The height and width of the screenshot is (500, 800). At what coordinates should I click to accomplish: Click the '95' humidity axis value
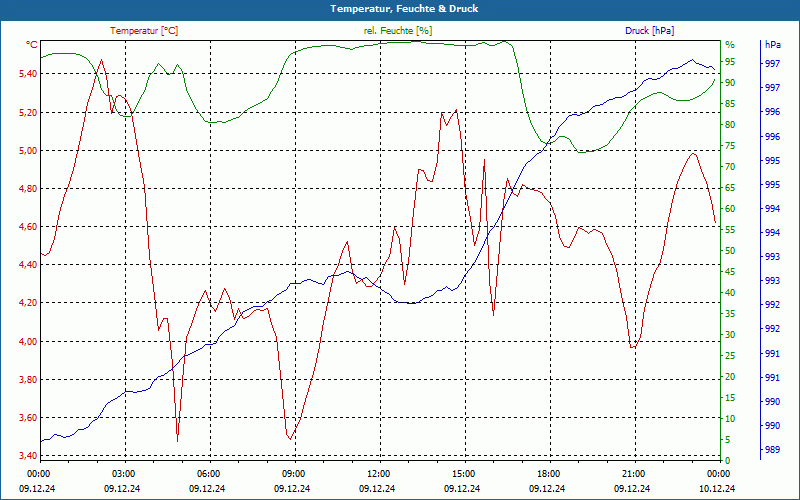click(x=730, y=62)
